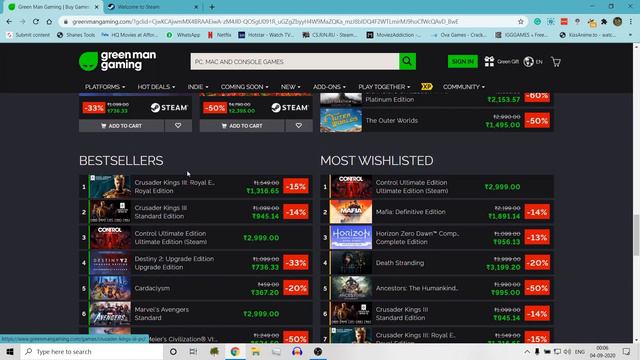
Task: Expand the COMMUNITY dropdown menu
Action: coord(464,87)
